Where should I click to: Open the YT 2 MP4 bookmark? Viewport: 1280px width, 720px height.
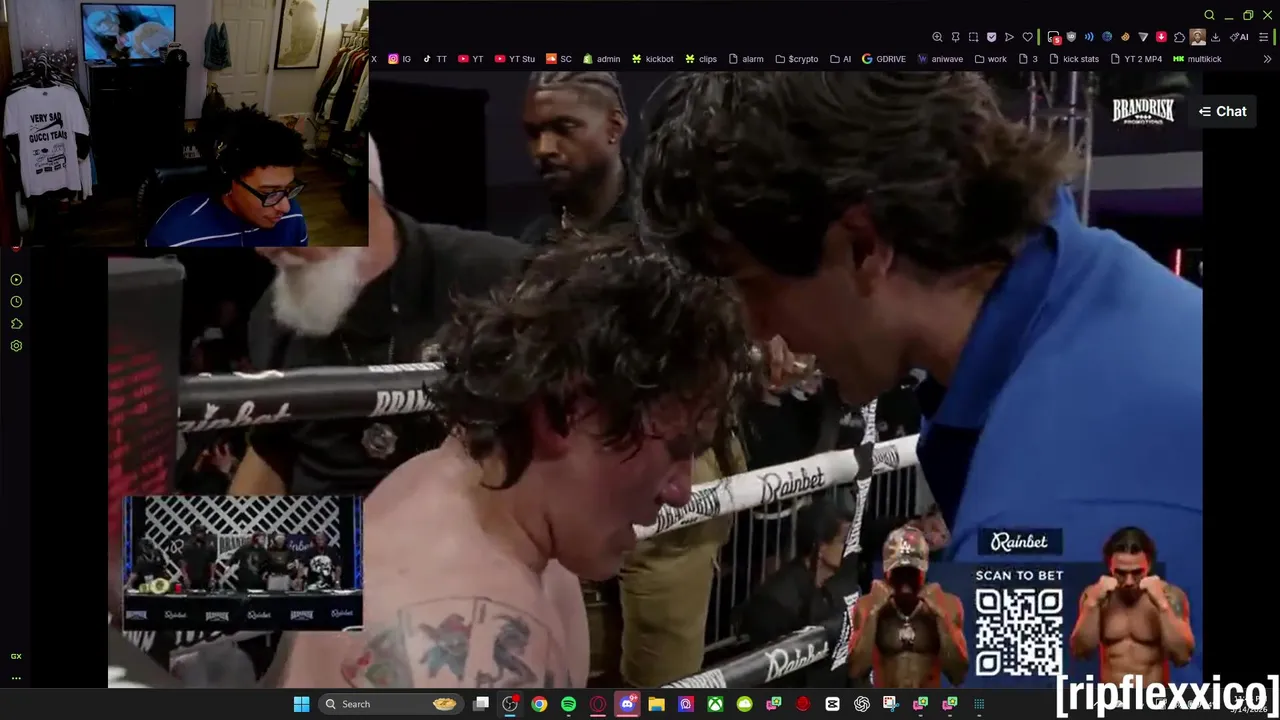pos(1136,59)
